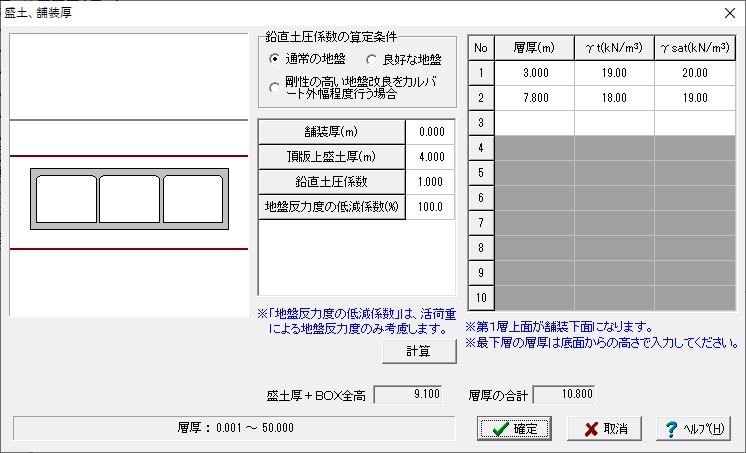Click the No column header
This screenshot has height=453, width=746.
click(x=481, y=48)
